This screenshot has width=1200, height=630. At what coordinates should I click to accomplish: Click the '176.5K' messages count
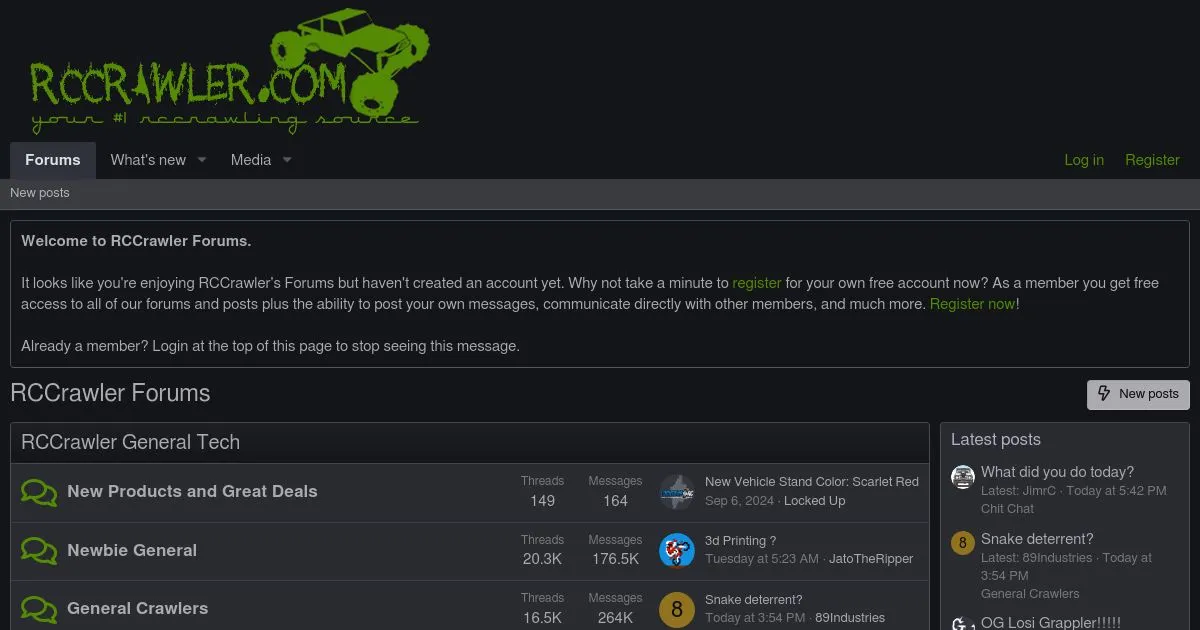pyautogui.click(x=615, y=559)
